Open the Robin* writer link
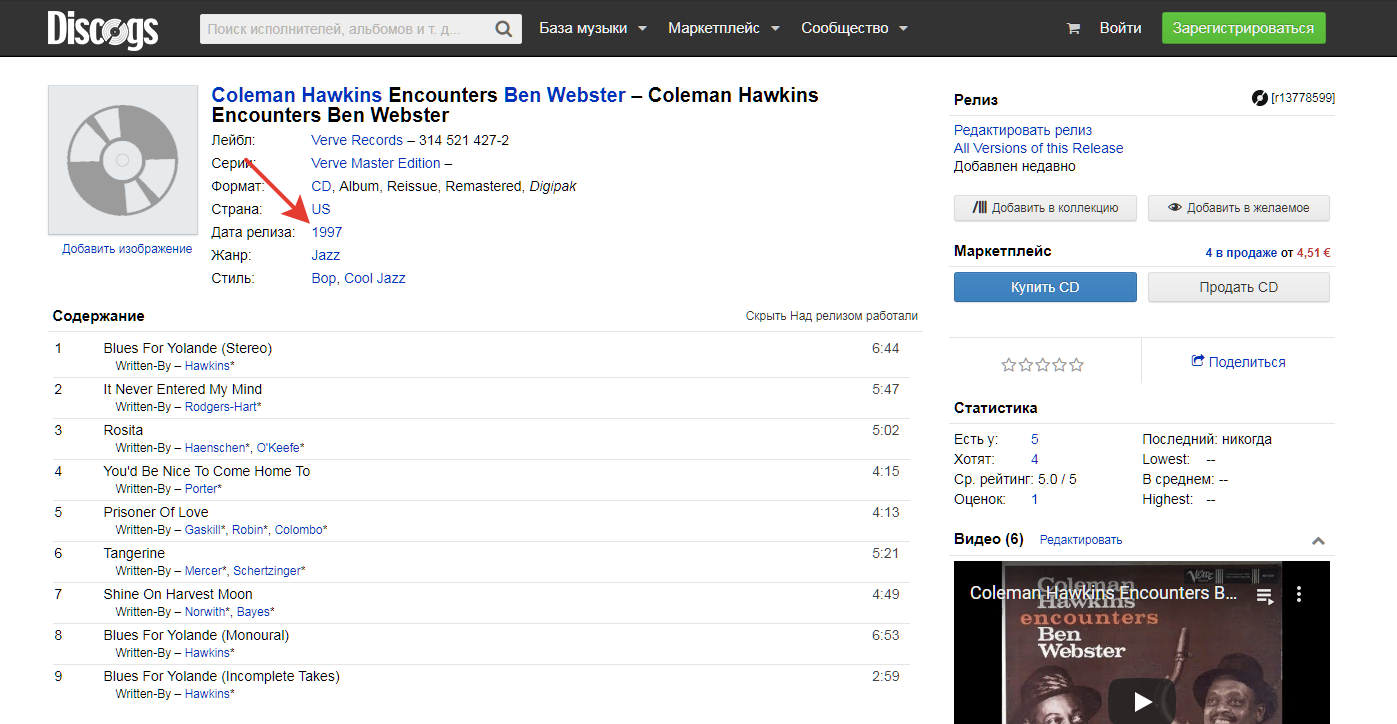The height and width of the screenshot is (724, 1397). coord(250,530)
